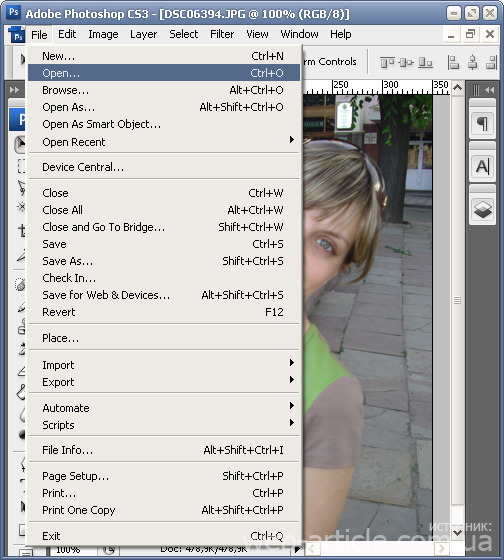
Task: Collapse the toolbox with double-arrow toggle
Action: click(14, 90)
